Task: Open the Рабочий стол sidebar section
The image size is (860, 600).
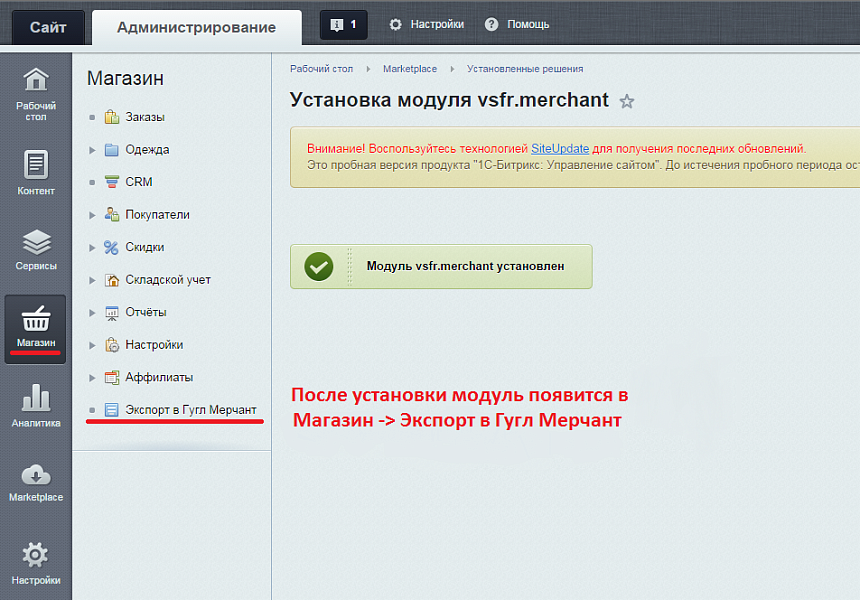Action: [x=35, y=90]
